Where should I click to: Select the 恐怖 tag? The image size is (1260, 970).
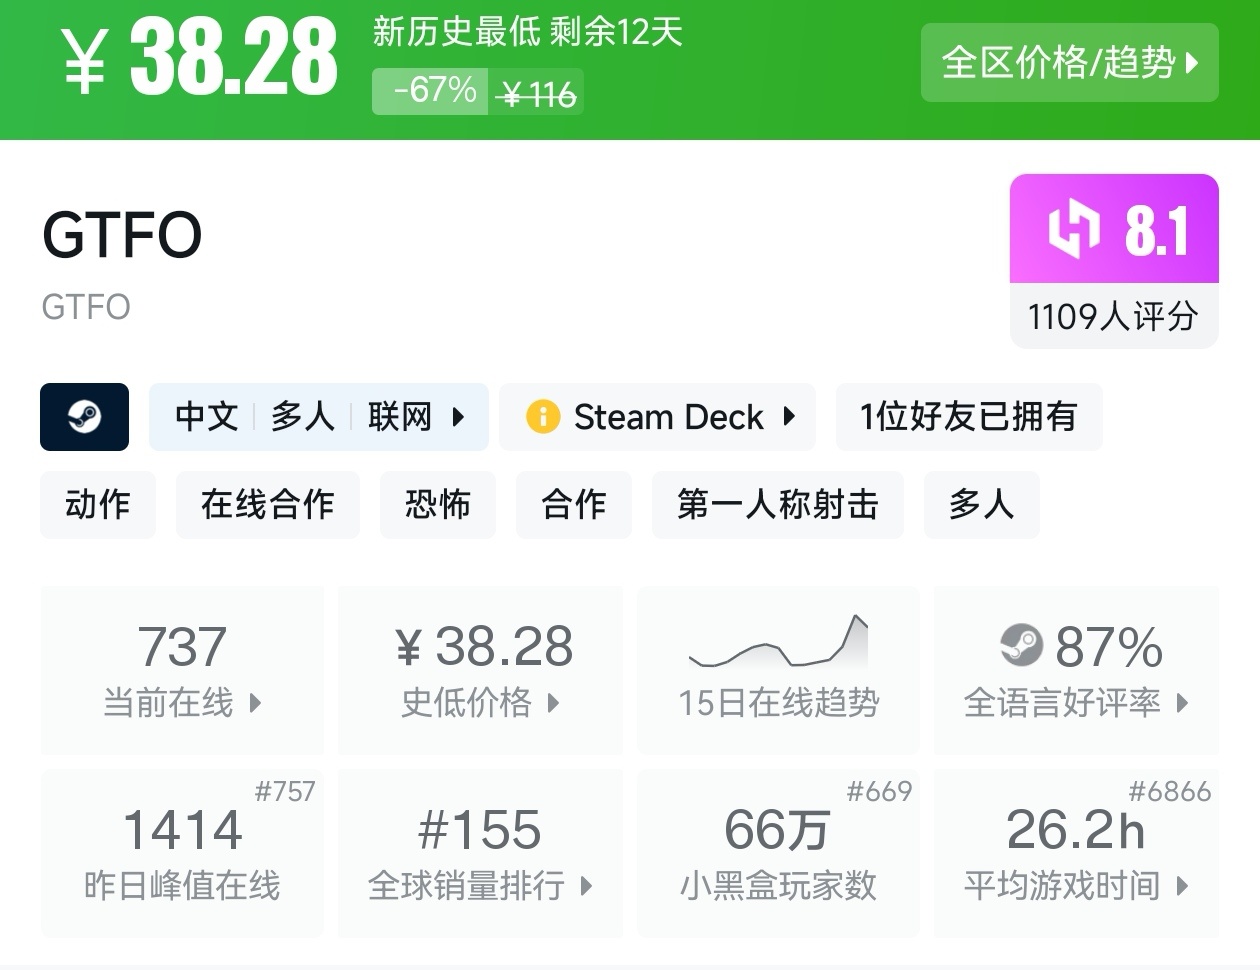tap(437, 504)
